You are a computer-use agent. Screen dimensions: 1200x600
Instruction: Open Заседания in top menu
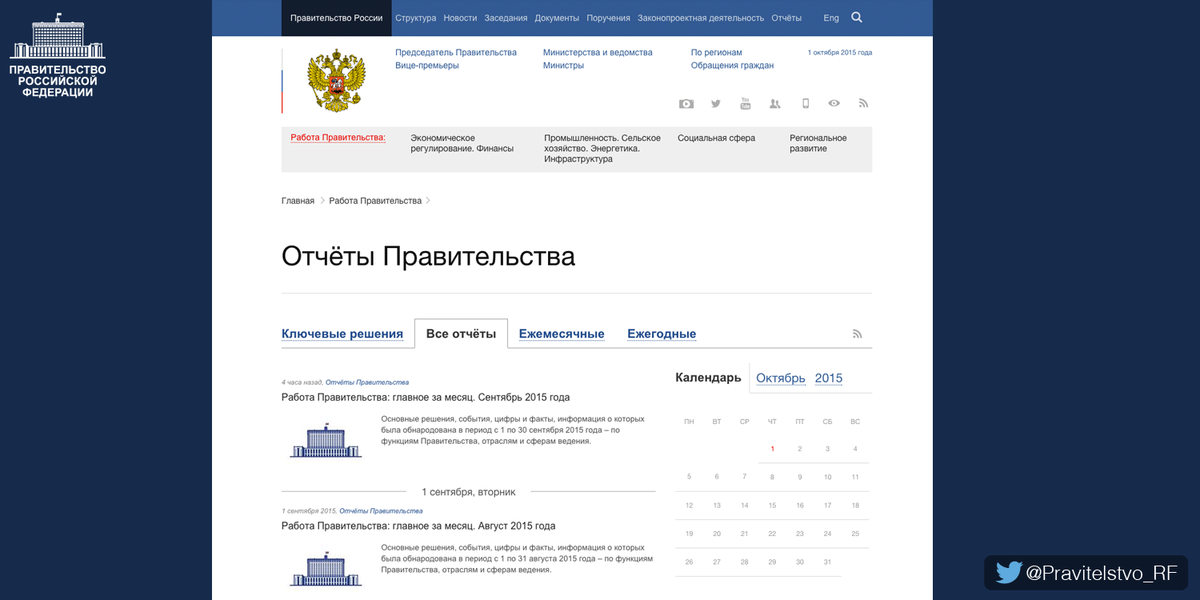pos(506,18)
